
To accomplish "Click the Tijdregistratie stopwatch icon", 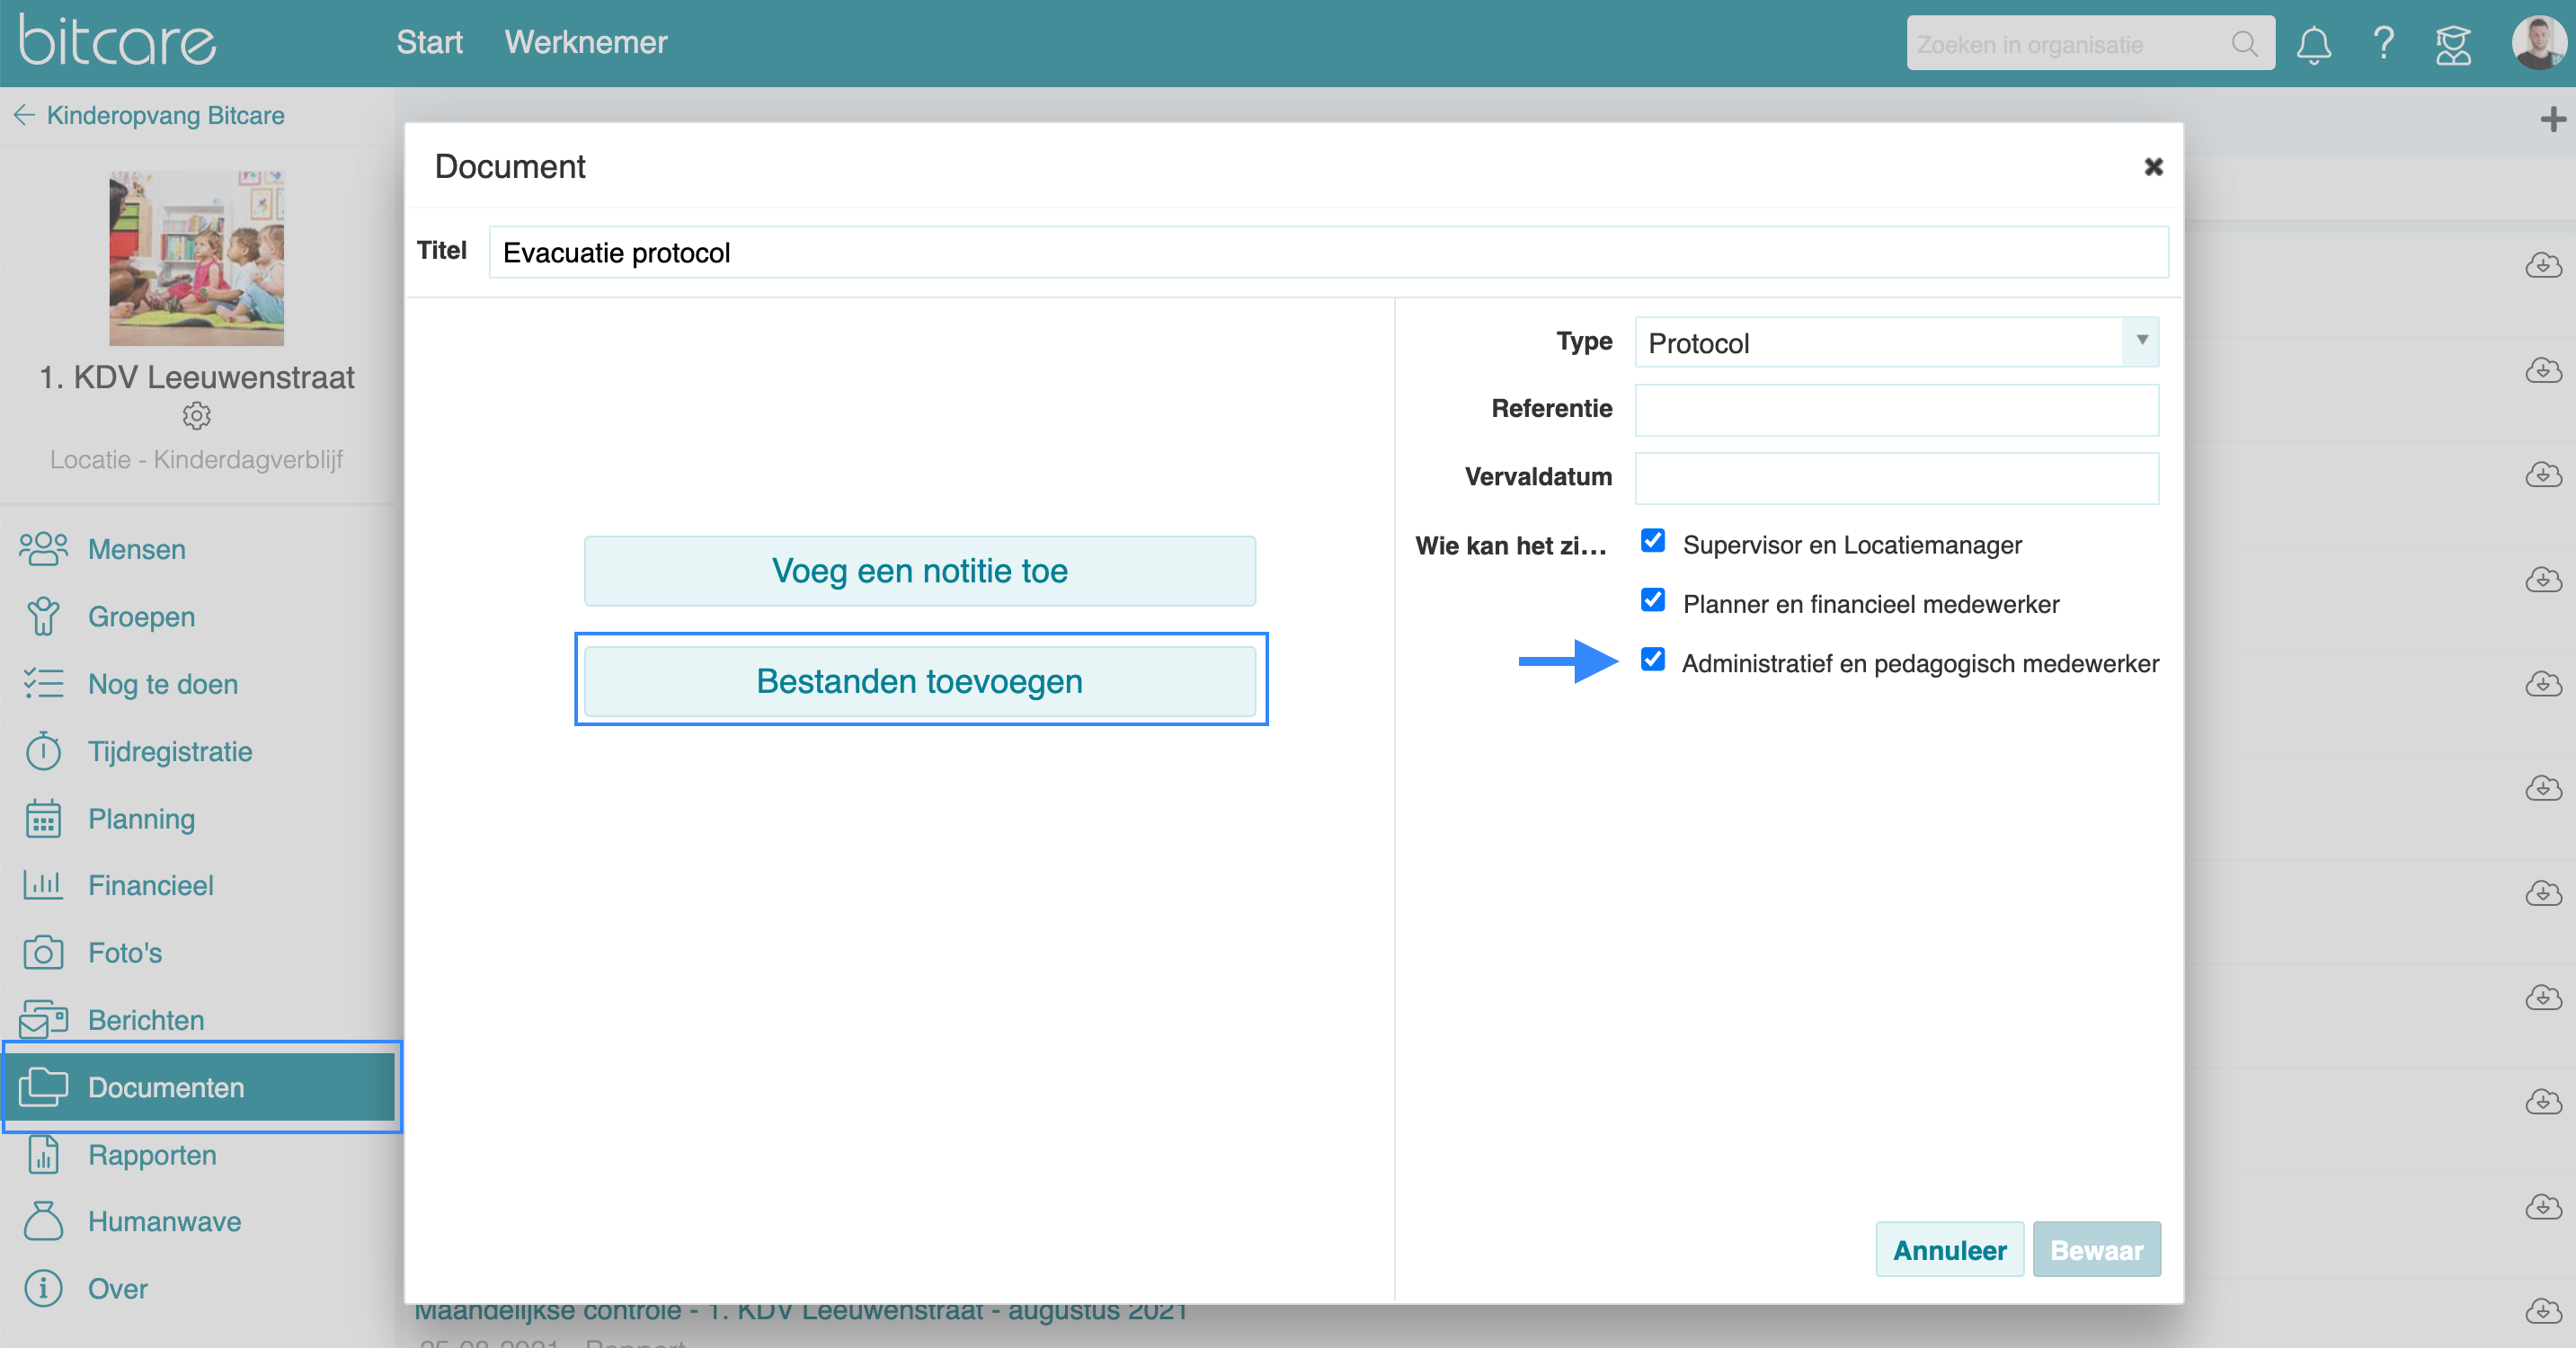I will (43, 751).
